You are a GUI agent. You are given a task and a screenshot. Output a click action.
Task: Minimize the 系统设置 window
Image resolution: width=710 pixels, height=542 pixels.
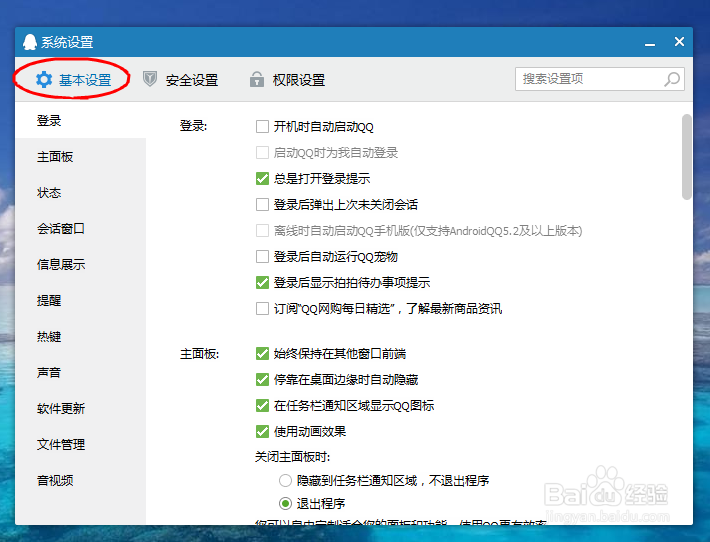pyautogui.click(x=650, y=44)
